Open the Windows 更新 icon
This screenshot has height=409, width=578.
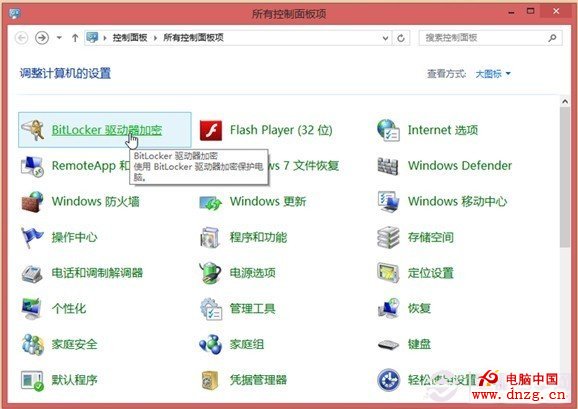(210, 202)
